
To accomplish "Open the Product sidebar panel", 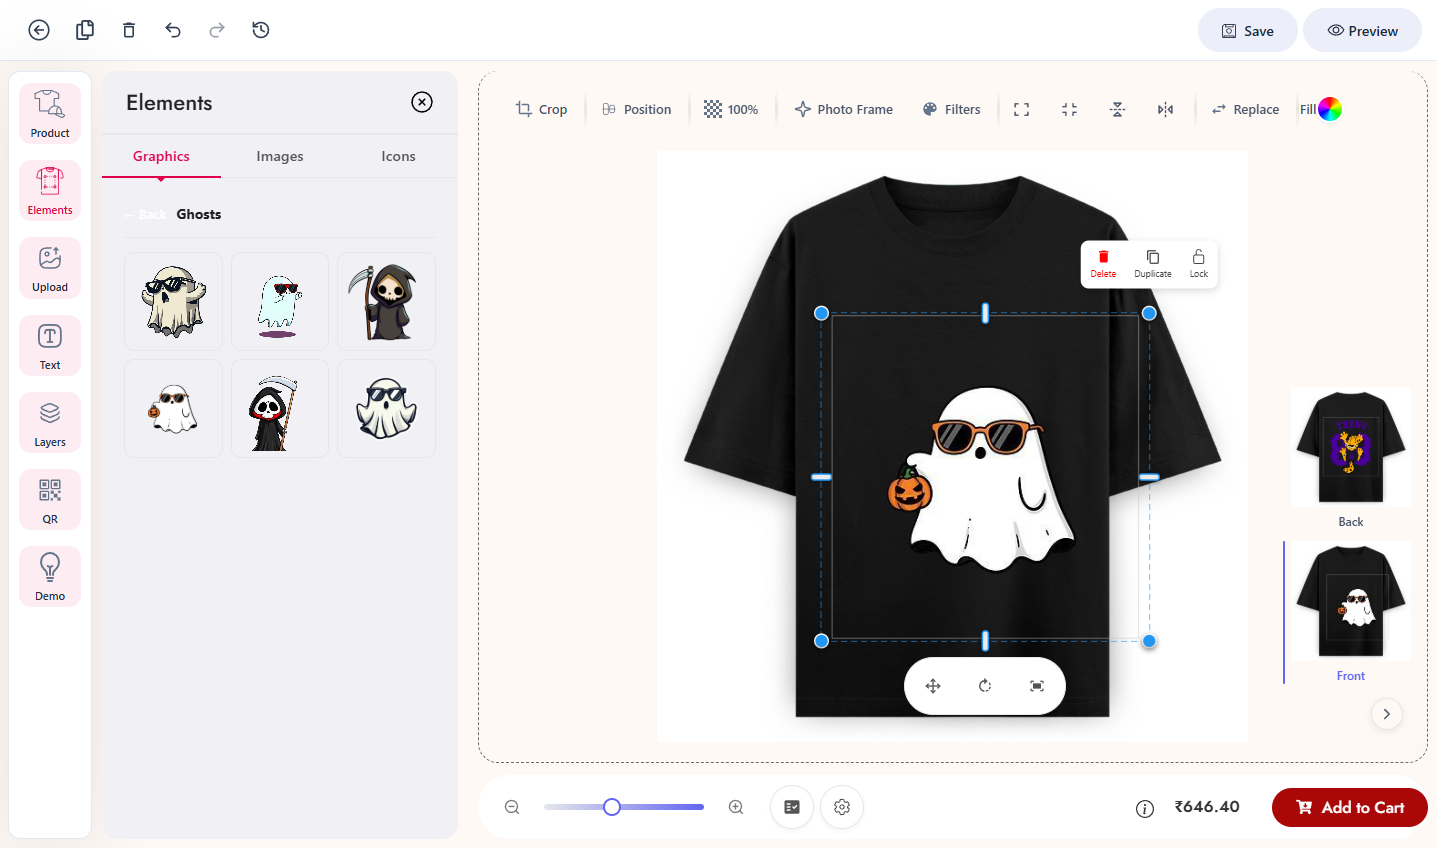I will [x=50, y=114].
